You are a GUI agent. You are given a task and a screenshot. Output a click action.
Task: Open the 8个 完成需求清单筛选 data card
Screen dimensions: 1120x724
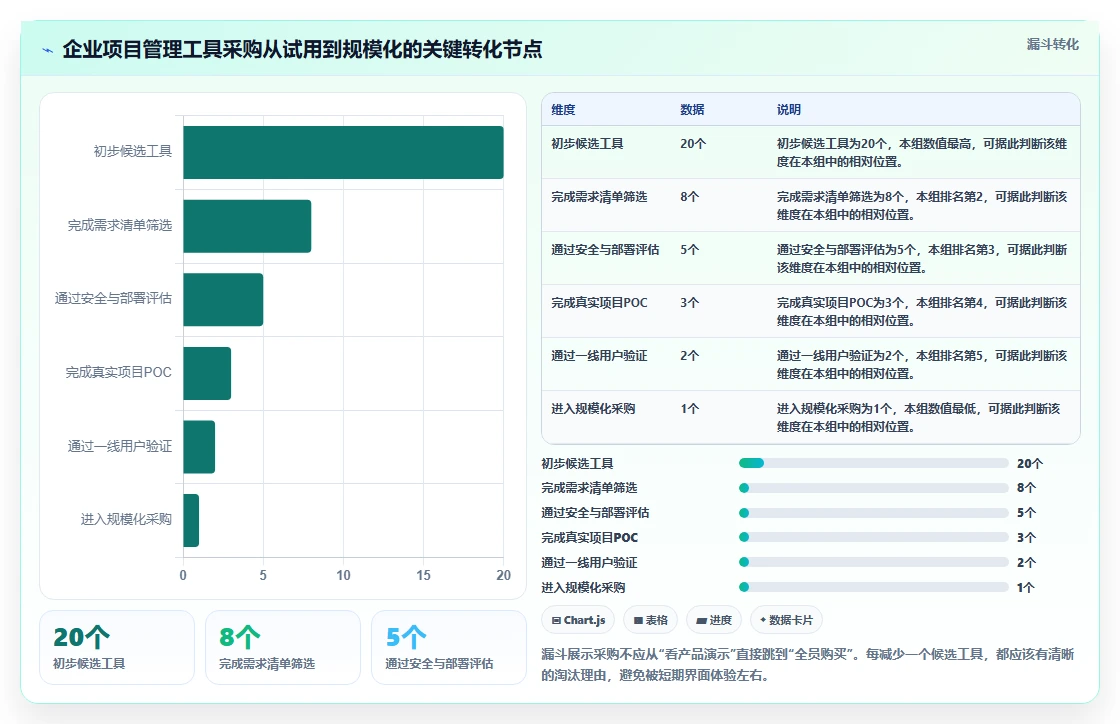(x=283, y=648)
